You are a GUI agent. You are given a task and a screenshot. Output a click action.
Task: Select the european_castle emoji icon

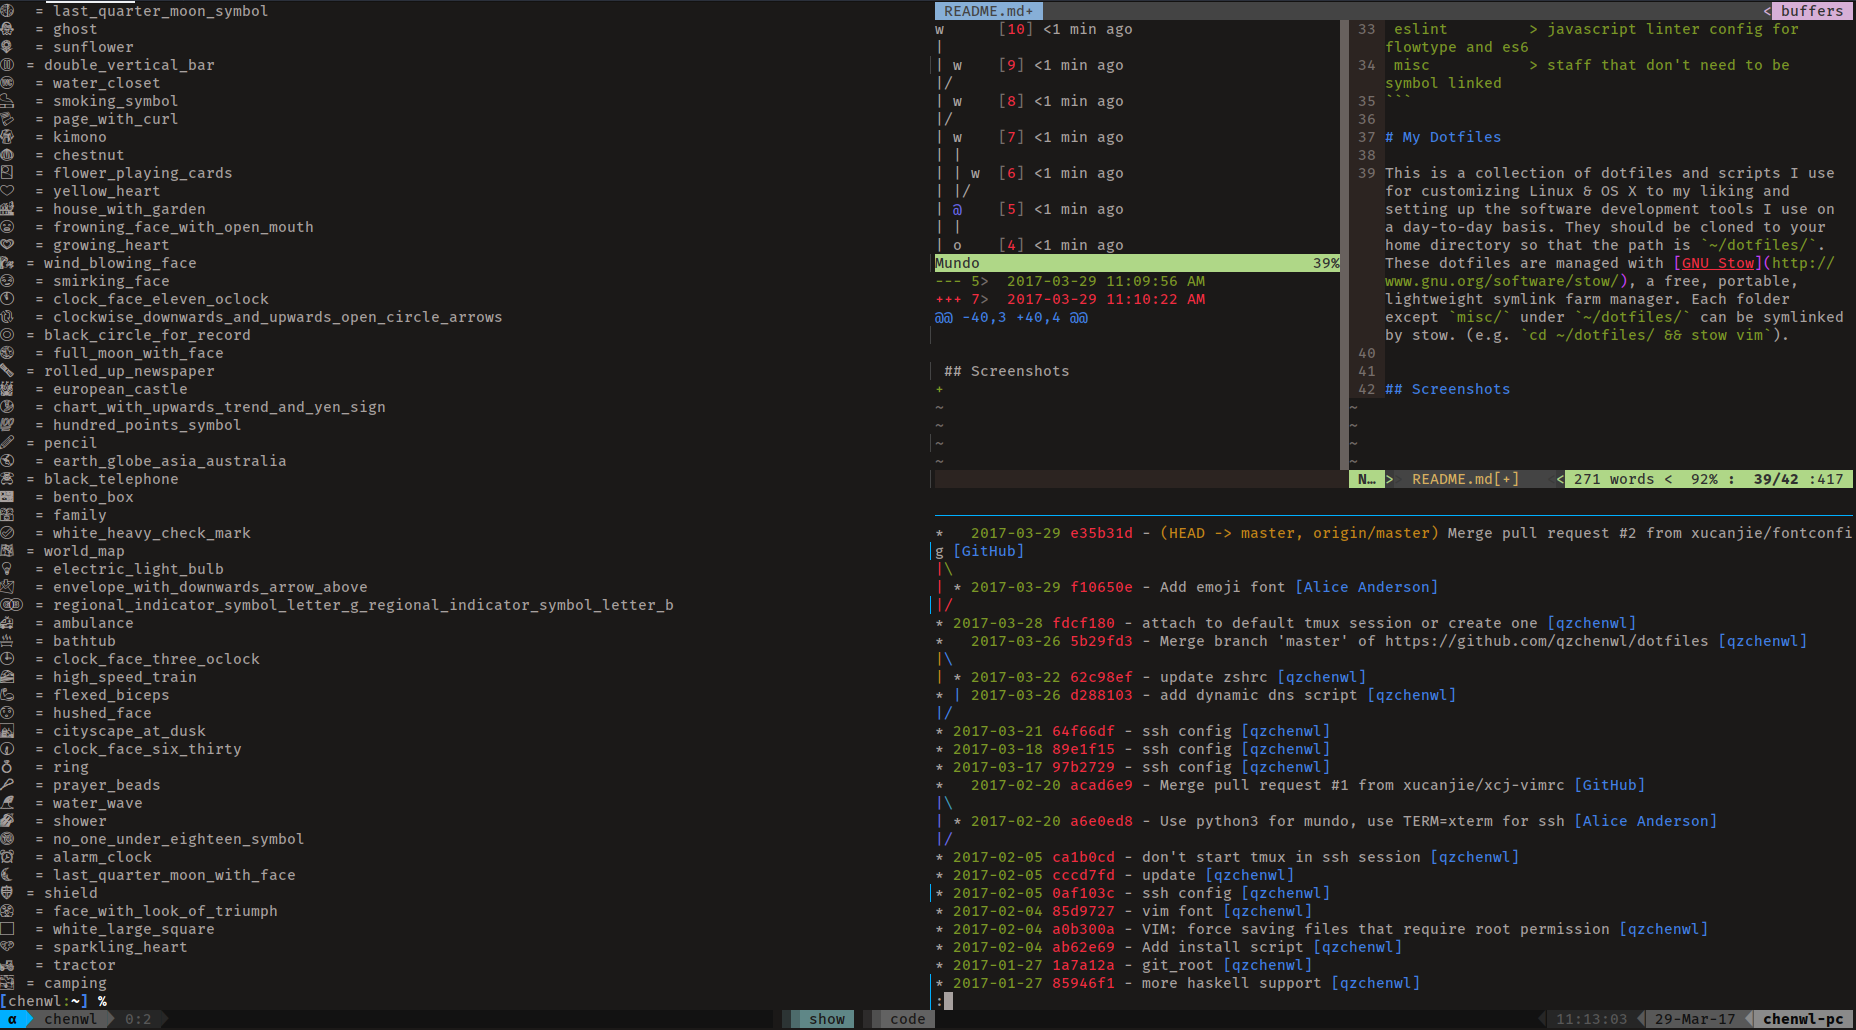(x=7, y=389)
